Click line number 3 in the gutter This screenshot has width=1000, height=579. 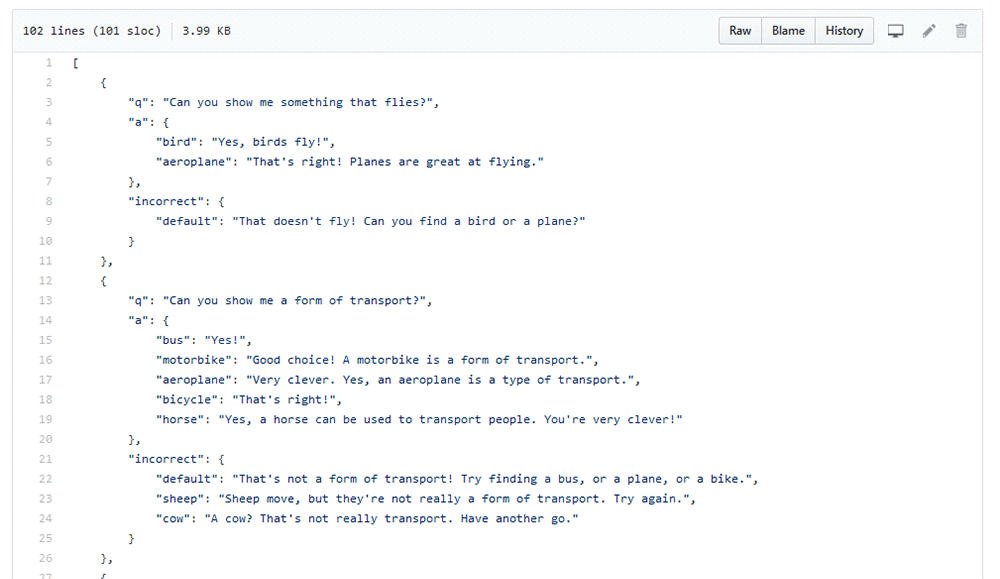tap(48, 102)
